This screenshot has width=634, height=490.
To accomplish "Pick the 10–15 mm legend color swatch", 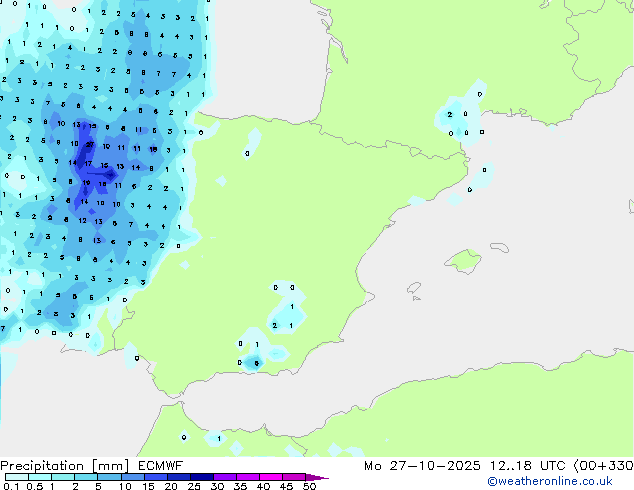I will [132, 477].
